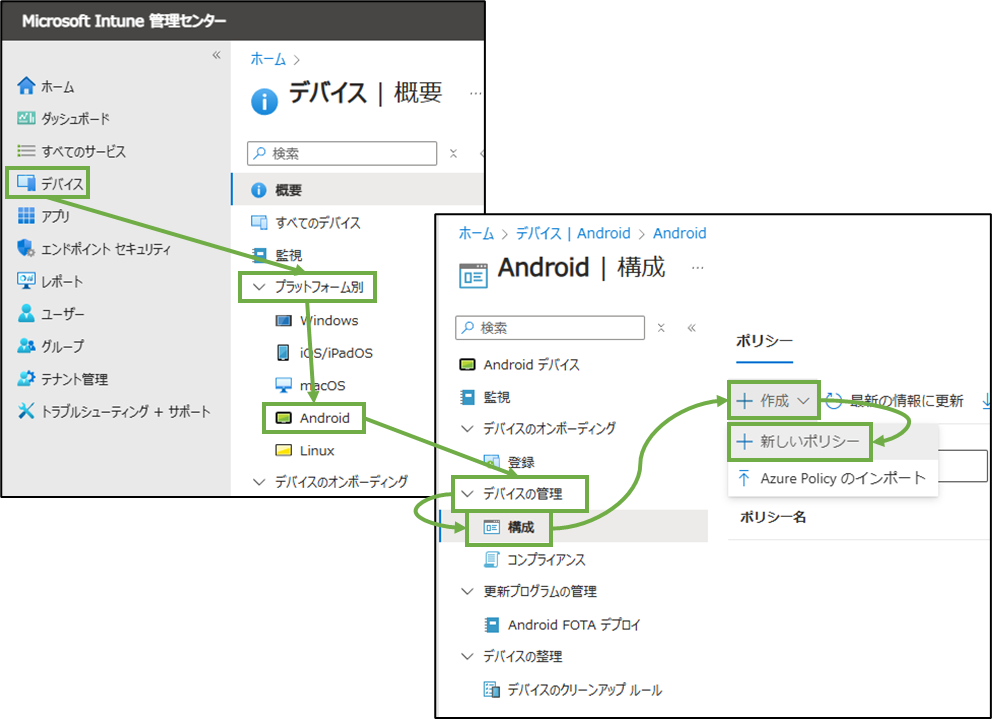Collapse the プラットフォーム別 section
992x719 pixels.
pos(259,287)
